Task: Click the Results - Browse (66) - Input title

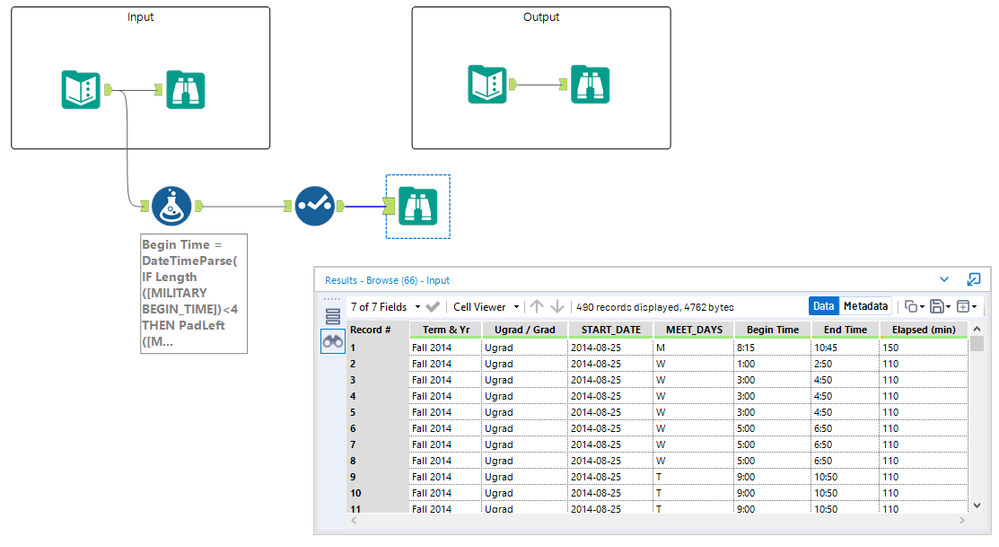Action: [387, 280]
